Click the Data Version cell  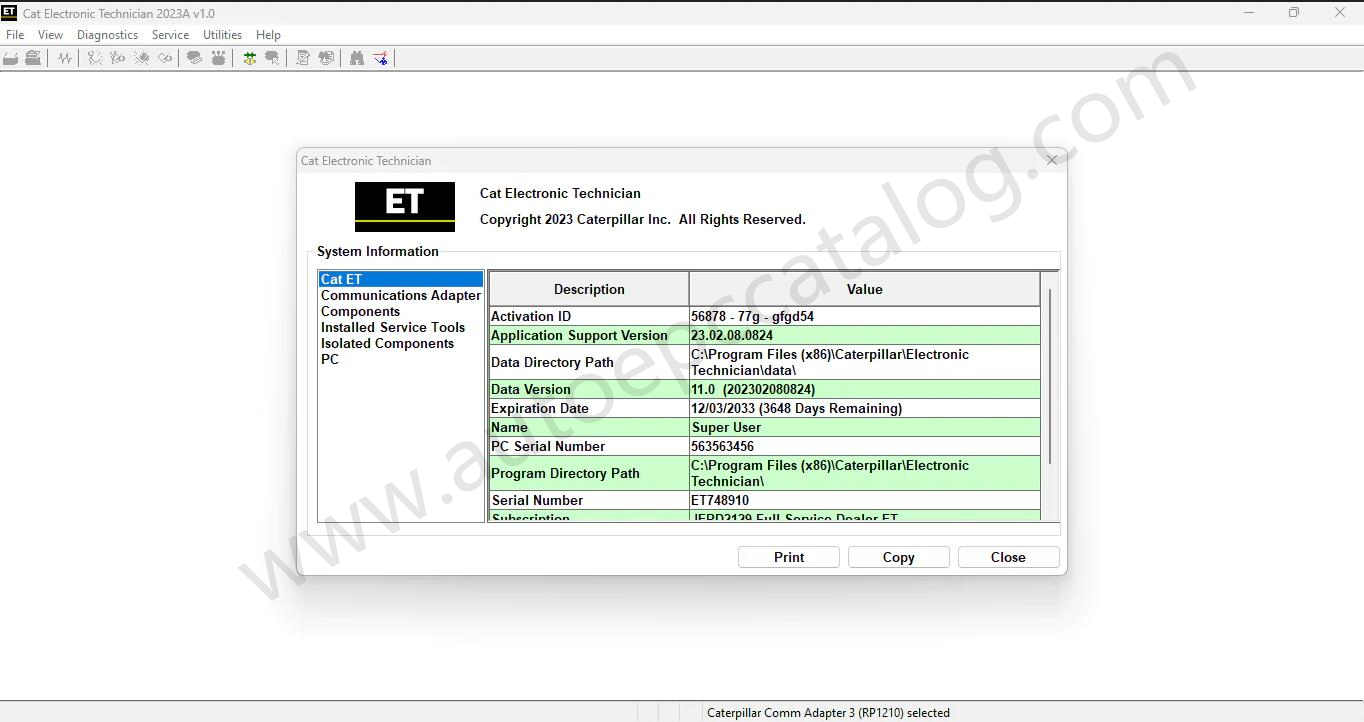coord(589,389)
